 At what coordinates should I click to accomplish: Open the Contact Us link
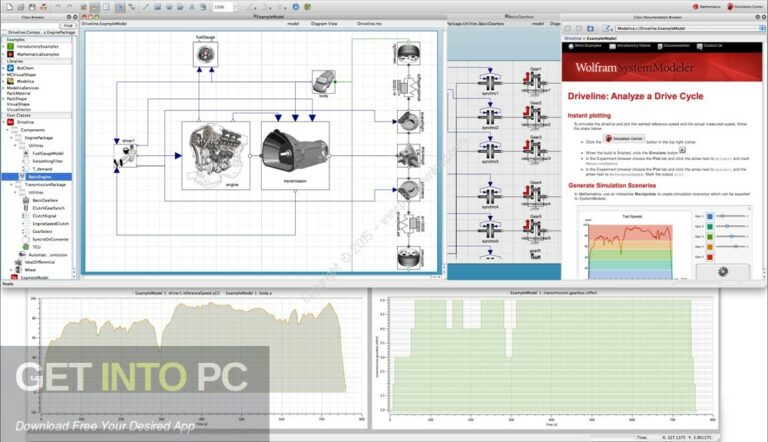709,46
